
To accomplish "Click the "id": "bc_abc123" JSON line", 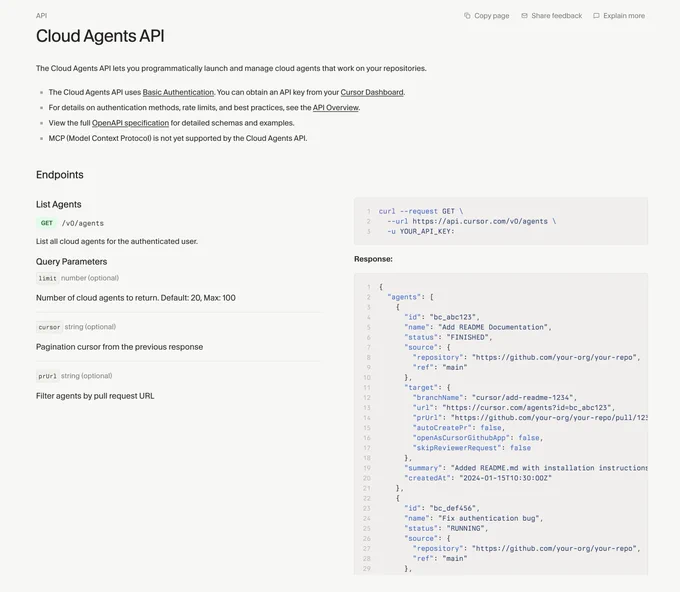I will (442, 317).
